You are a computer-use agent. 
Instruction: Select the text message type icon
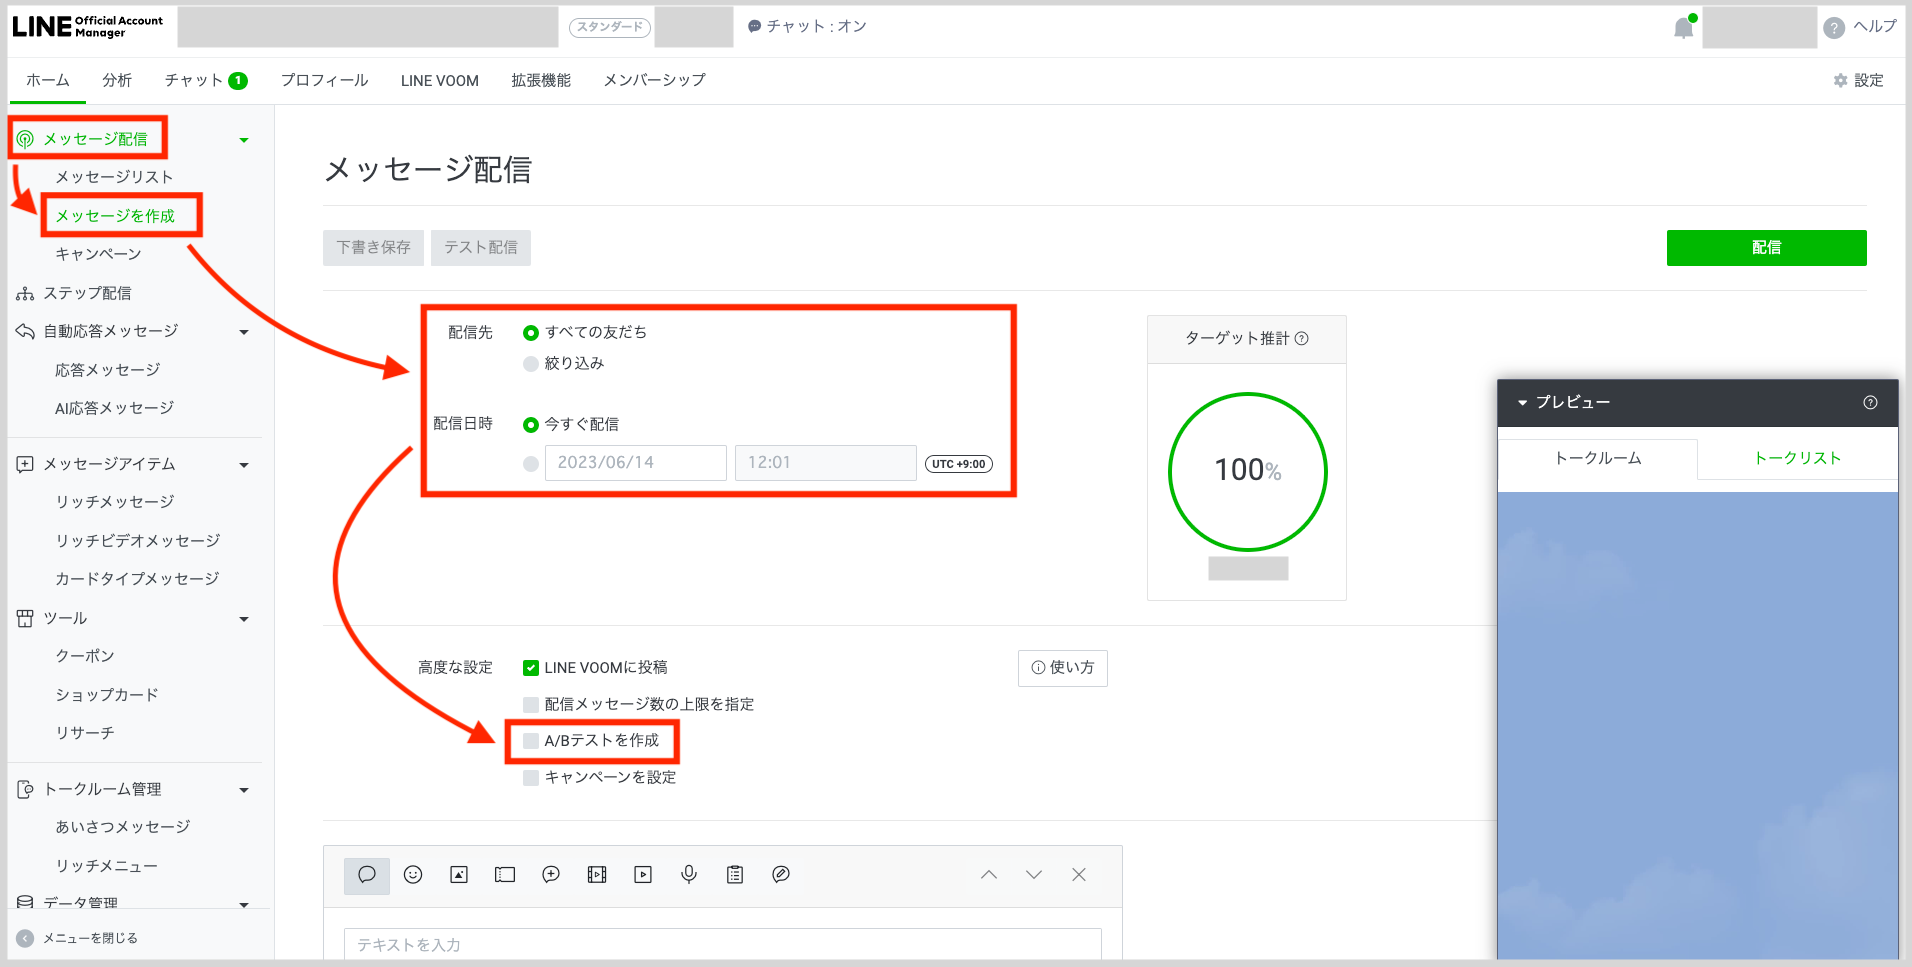[x=367, y=875]
